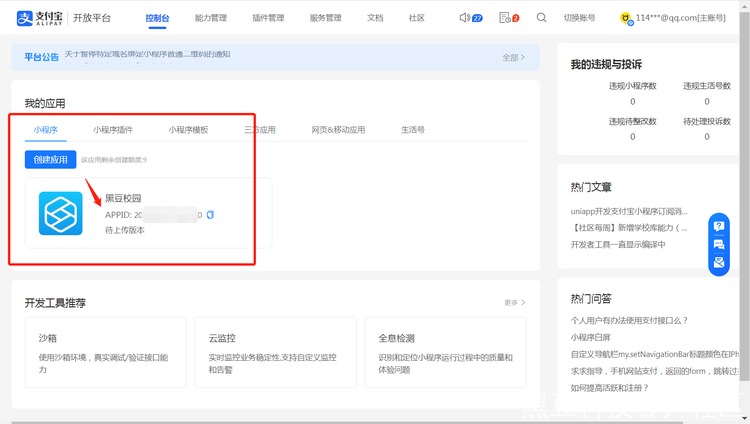Open the platform announcement notice text

[147, 55]
